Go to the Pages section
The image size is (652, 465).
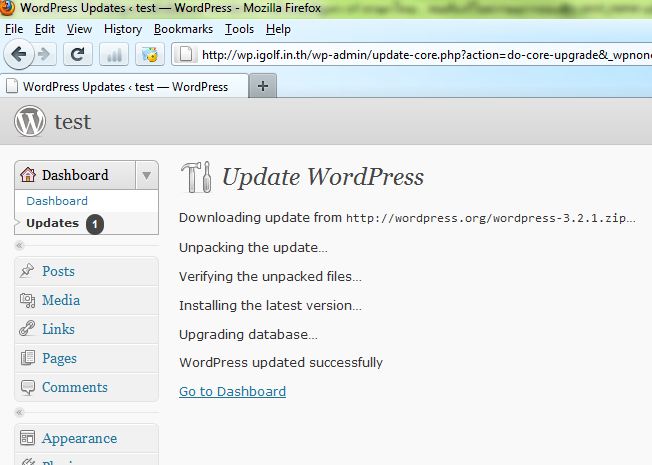pos(59,358)
